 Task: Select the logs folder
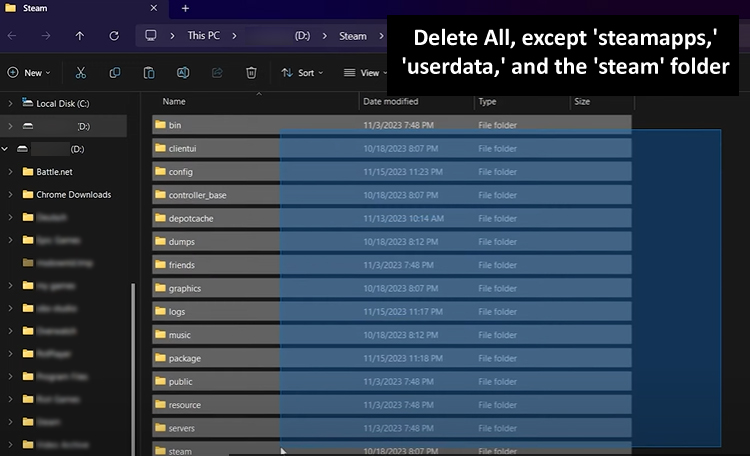(392, 311)
